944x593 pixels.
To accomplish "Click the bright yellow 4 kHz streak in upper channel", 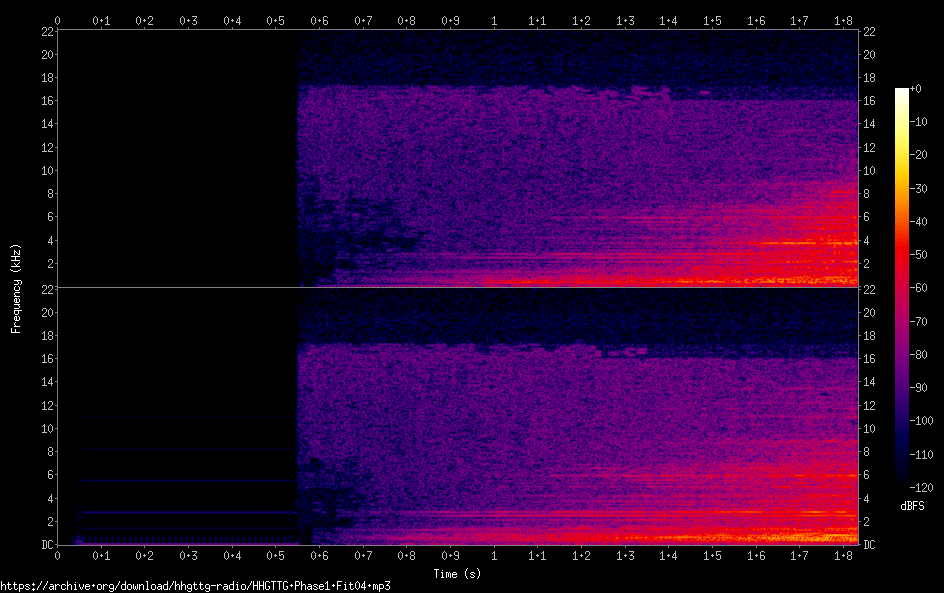I will [x=790, y=243].
